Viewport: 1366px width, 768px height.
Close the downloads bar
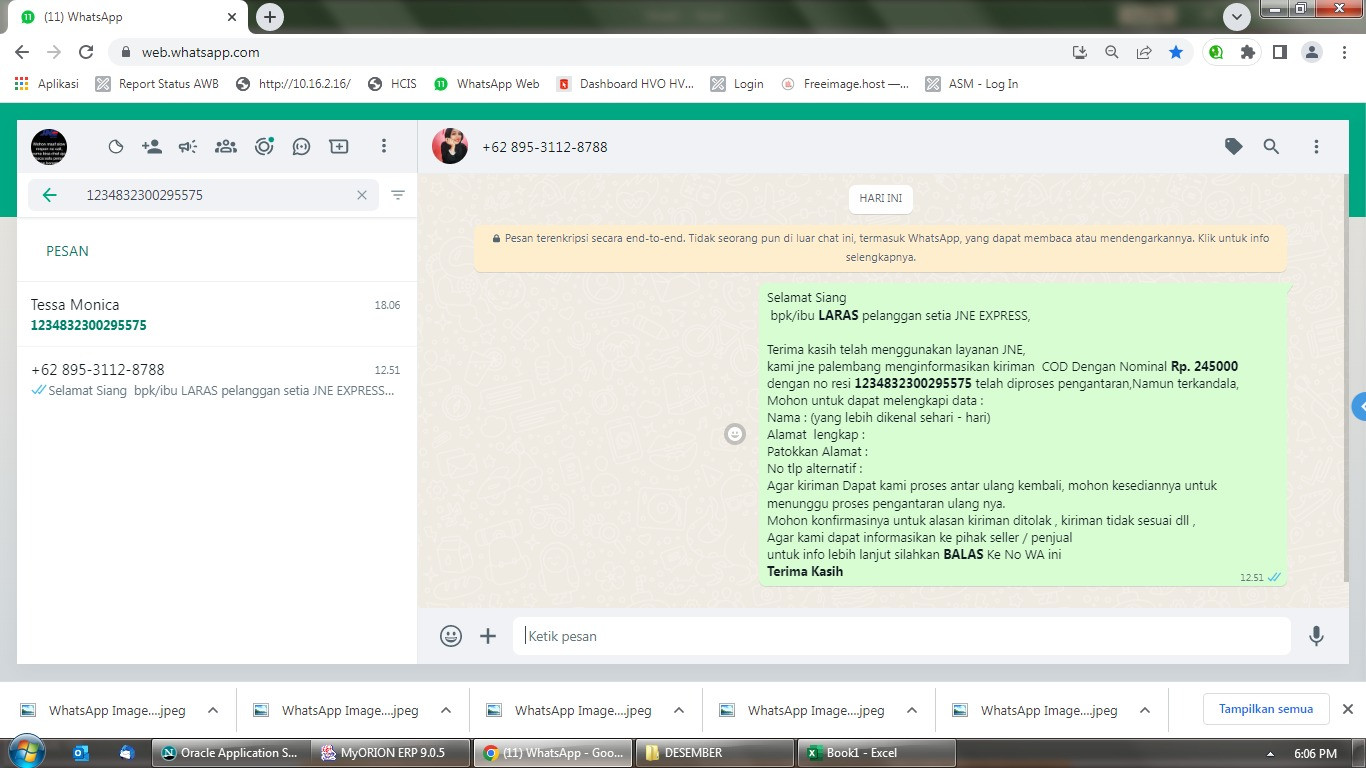[1347, 709]
